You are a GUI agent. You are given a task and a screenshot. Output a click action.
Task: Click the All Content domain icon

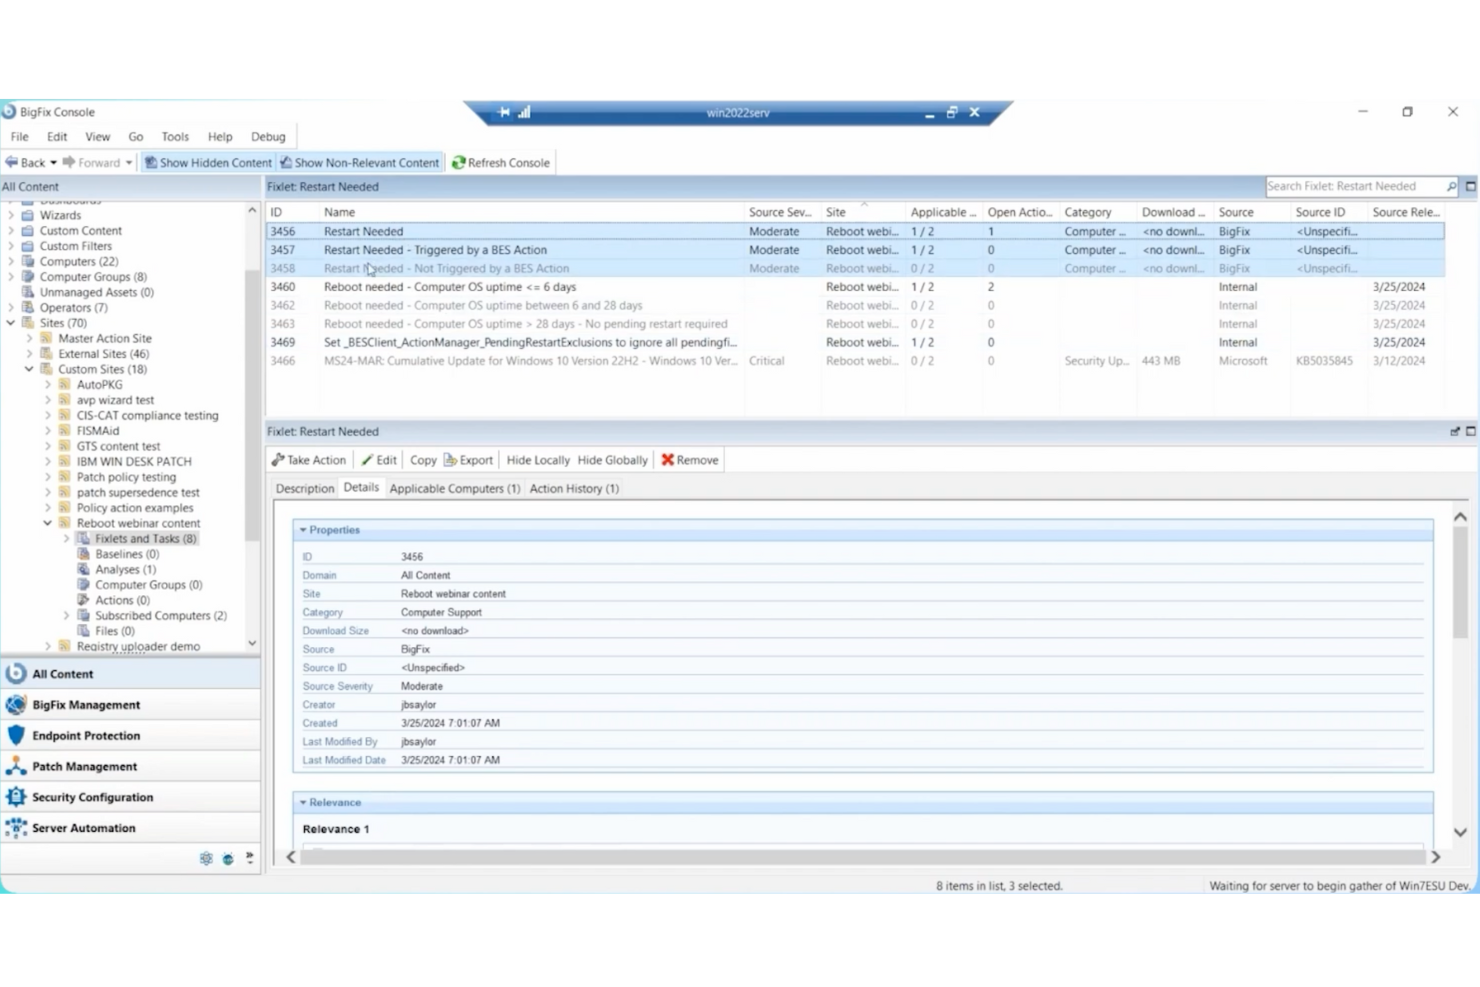(x=16, y=673)
